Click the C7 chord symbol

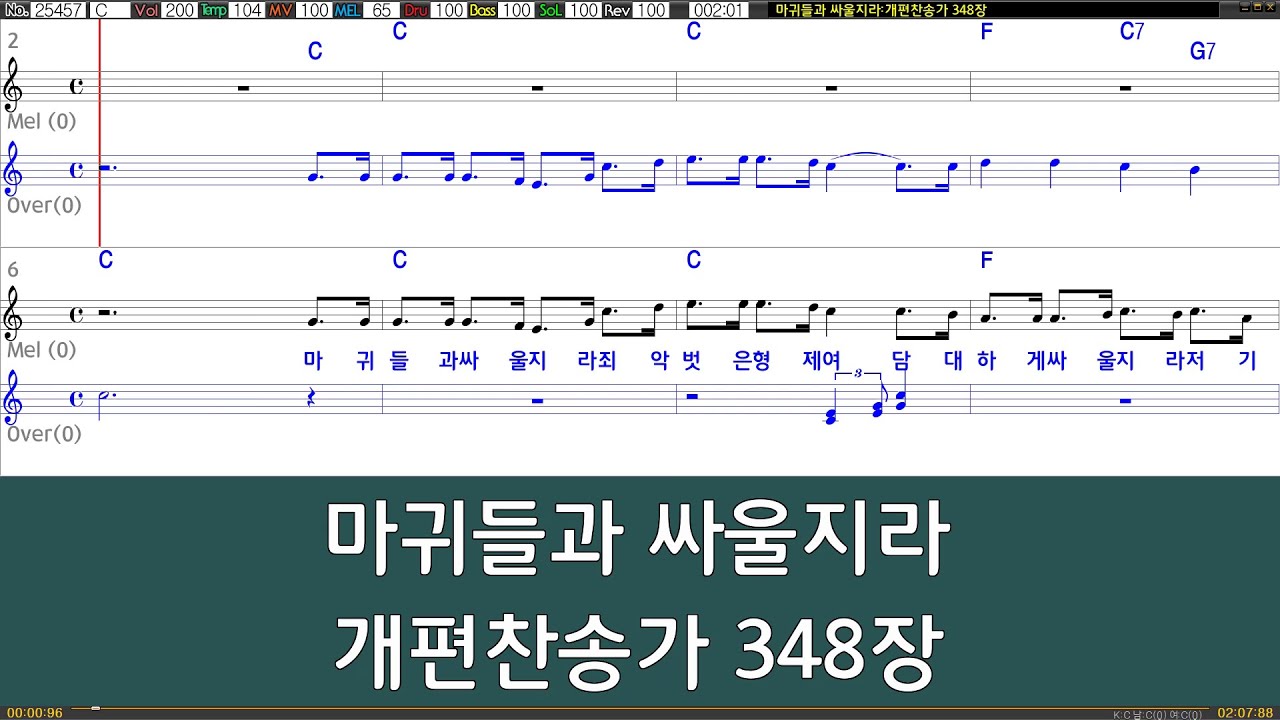1132,31
